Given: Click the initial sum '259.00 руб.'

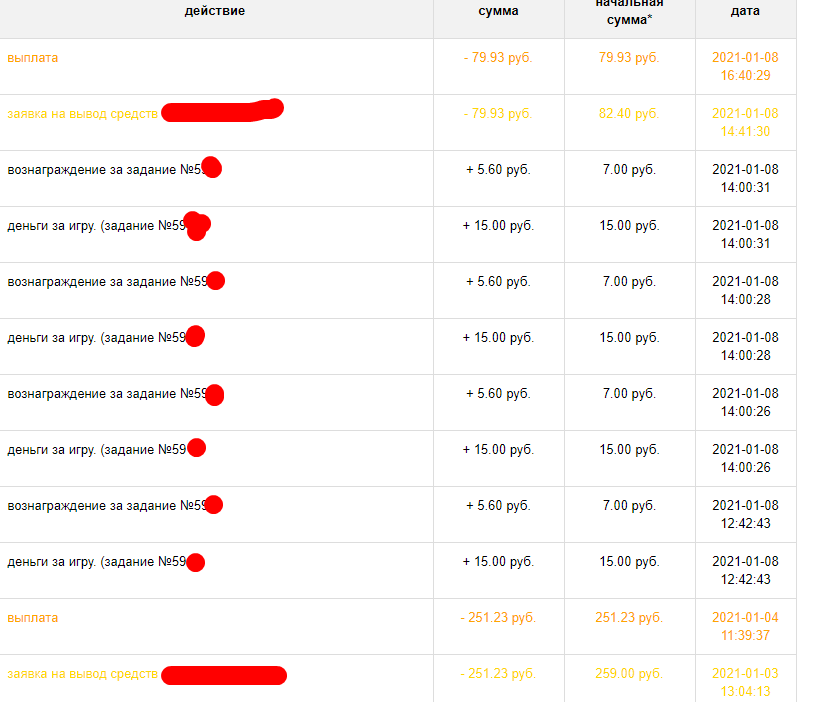Looking at the screenshot, I should (x=629, y=674).
